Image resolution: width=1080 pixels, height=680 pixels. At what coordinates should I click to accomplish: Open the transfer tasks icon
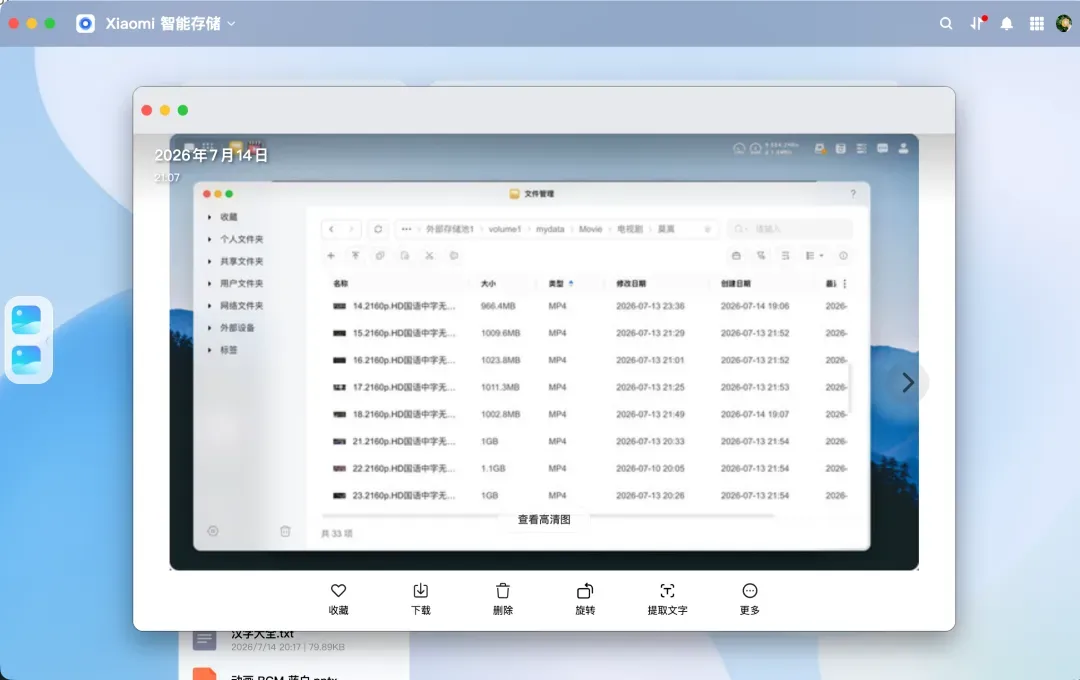tap(977, 23)
